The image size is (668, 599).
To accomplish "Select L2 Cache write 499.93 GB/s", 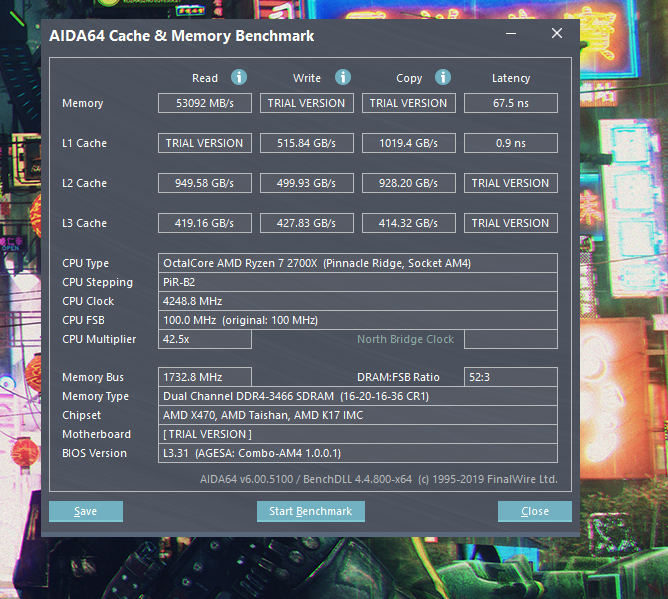I will 307,183.
